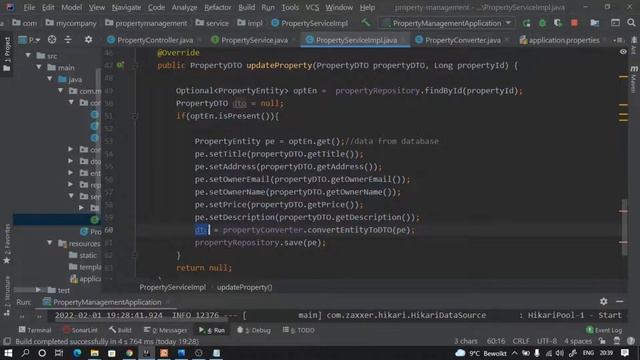Click PropertyServiceImpl in navigation bar
Viewport: 640px width, 360px height.
pyautogui.click(x=309, y=23)
